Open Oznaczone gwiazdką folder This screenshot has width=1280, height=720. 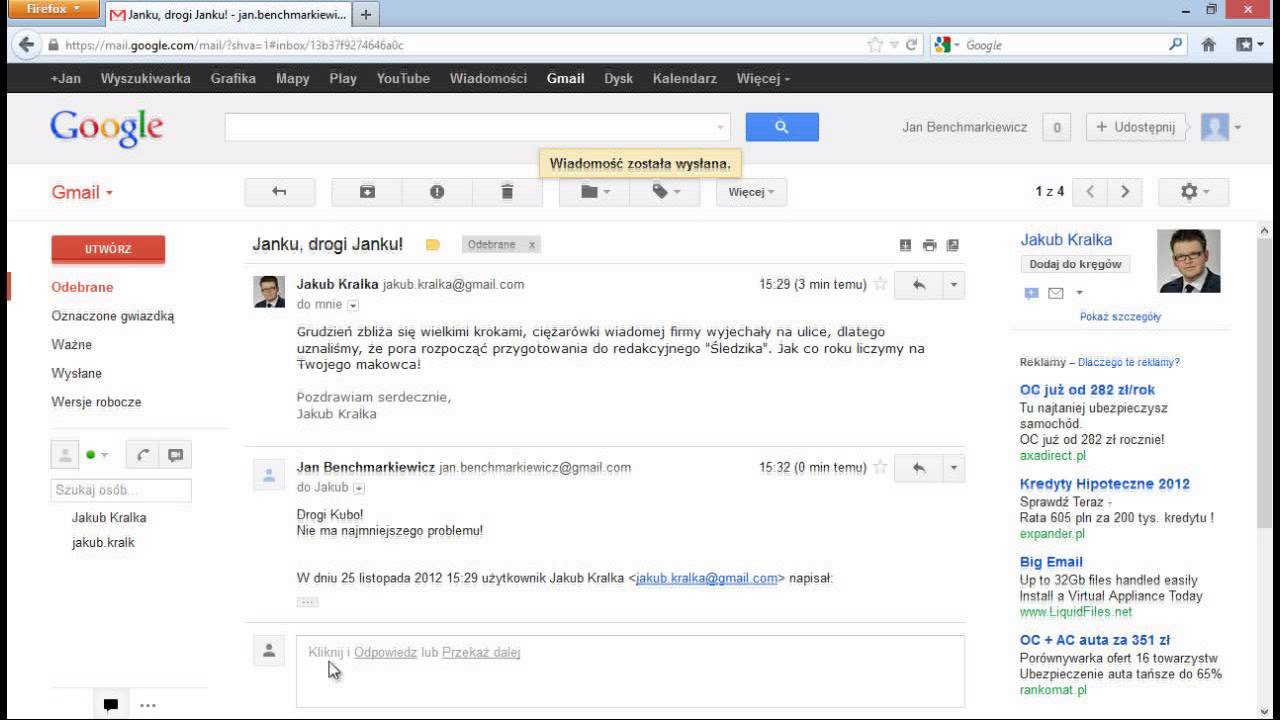pyautogui.click(x=113, y=316)
